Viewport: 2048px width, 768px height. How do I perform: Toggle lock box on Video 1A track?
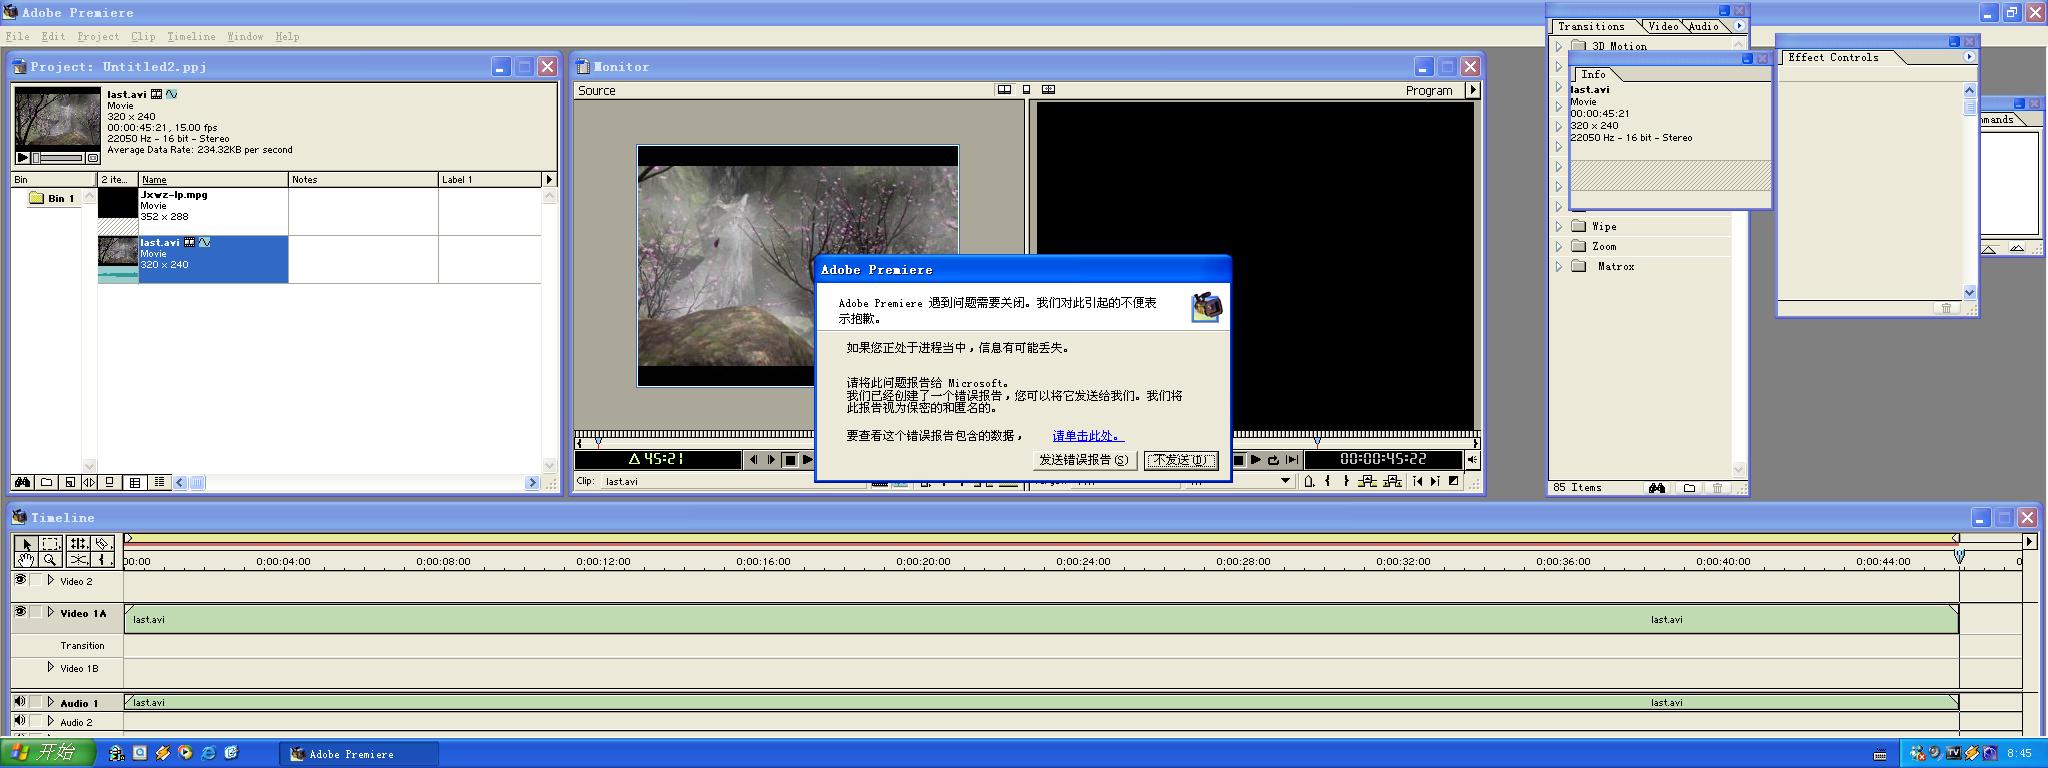pos(37,612)
